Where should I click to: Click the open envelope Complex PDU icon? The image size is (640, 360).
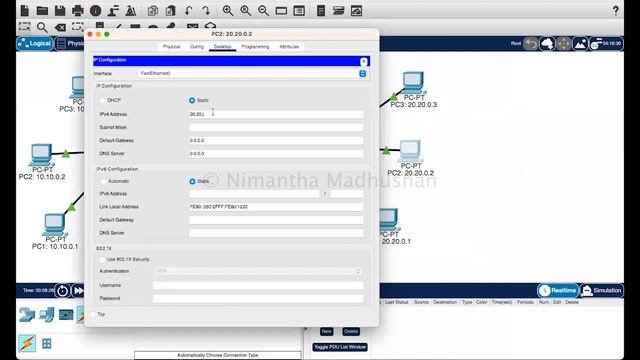click(x=210, y=26)
